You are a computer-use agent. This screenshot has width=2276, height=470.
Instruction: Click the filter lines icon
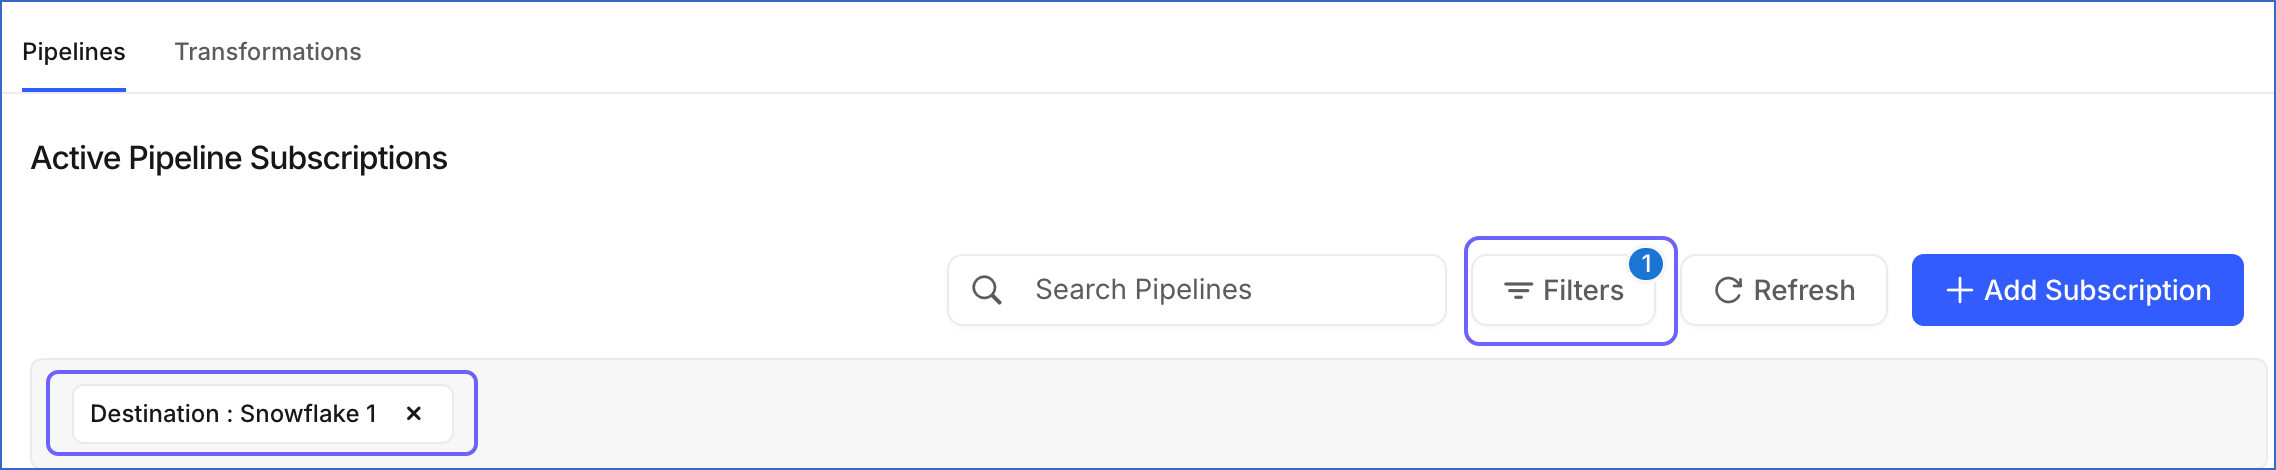coord(1518,291)
